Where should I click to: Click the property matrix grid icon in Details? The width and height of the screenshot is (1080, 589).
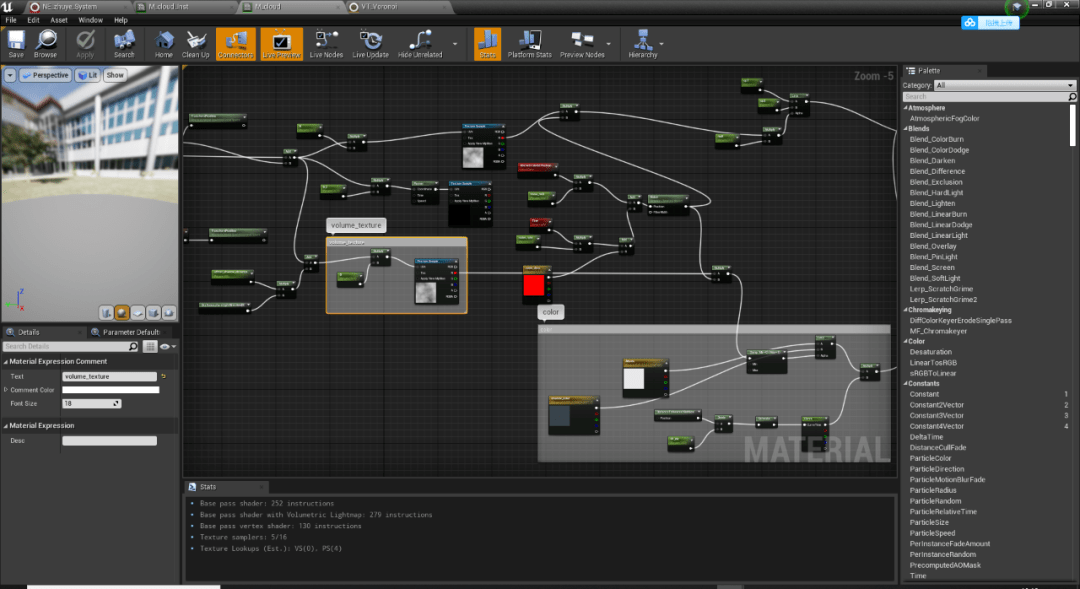pyautogui.click(x=149, y=347)
